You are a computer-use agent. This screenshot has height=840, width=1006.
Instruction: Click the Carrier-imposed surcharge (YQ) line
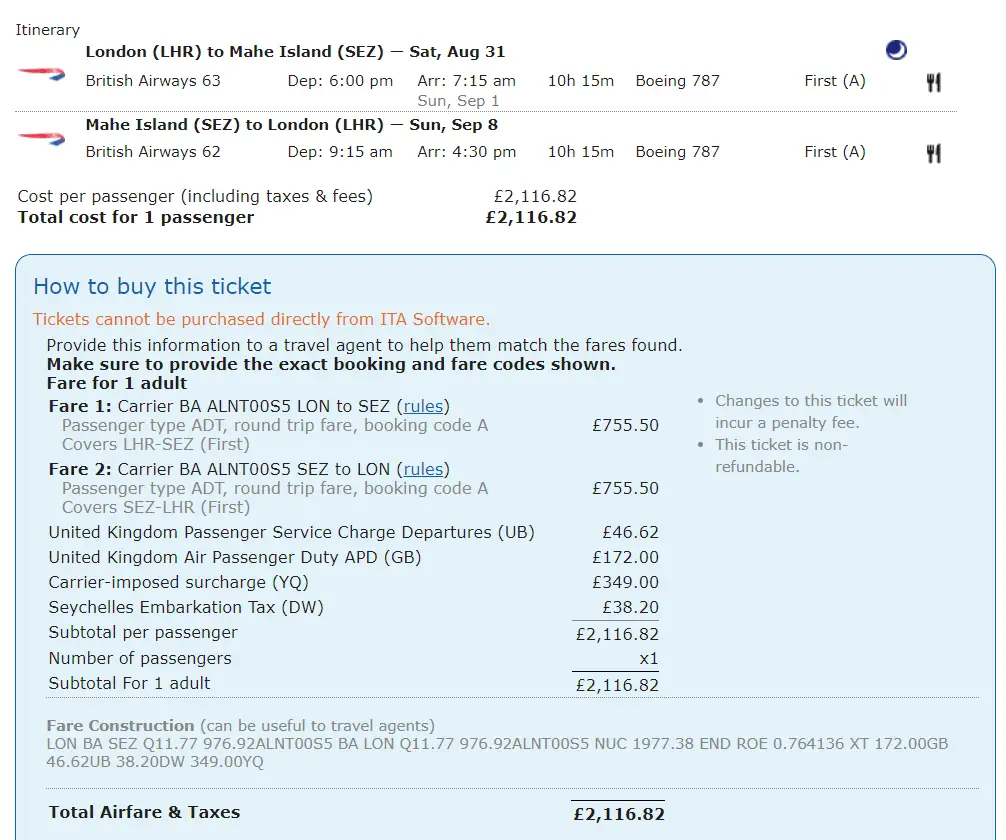click(178, 582)
